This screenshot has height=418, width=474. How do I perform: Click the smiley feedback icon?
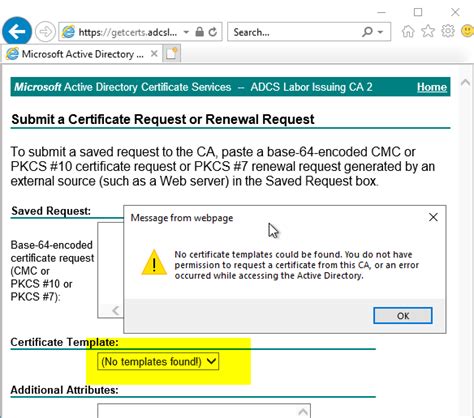point(467,31)
